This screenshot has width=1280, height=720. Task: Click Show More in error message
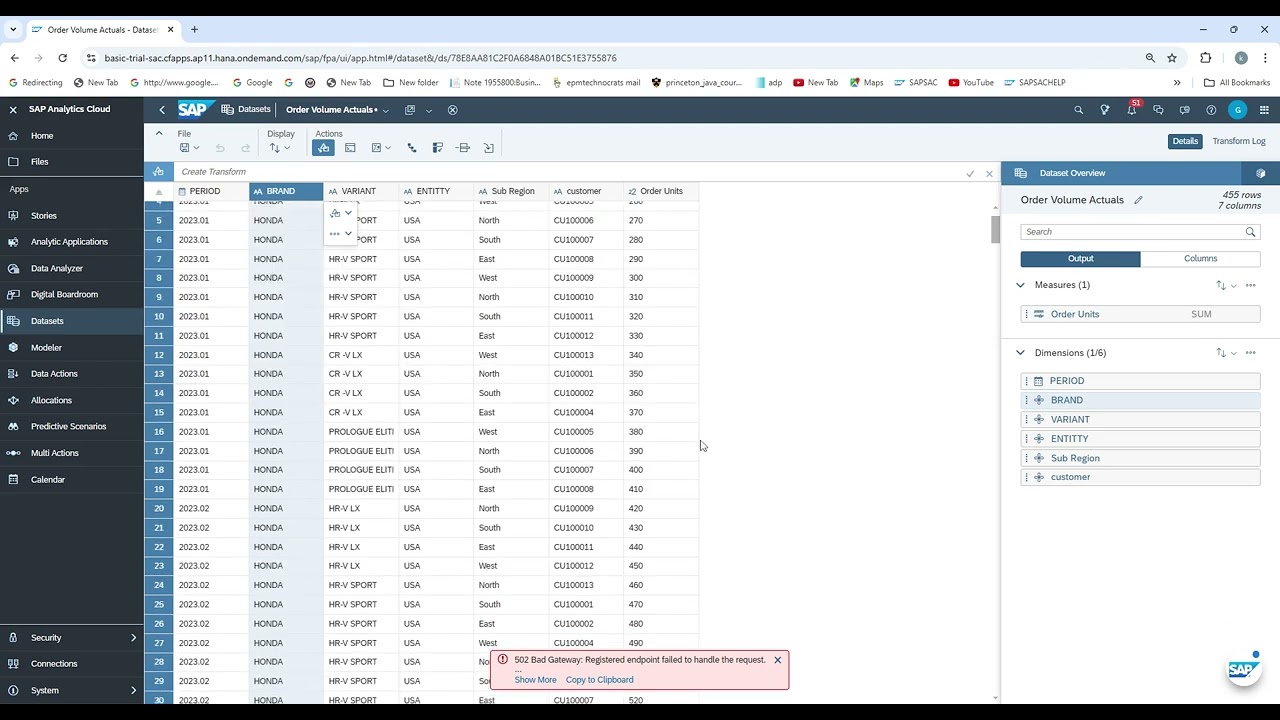(535, 680)
